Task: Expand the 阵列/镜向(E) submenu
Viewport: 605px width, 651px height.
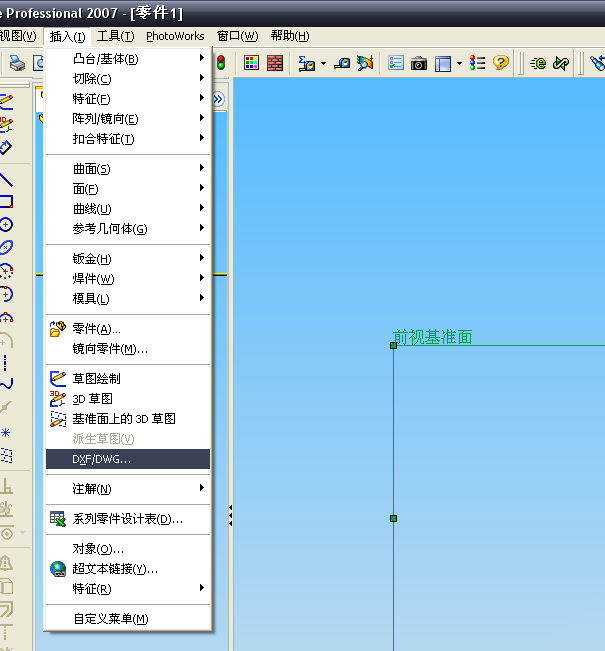Action: 127,119
